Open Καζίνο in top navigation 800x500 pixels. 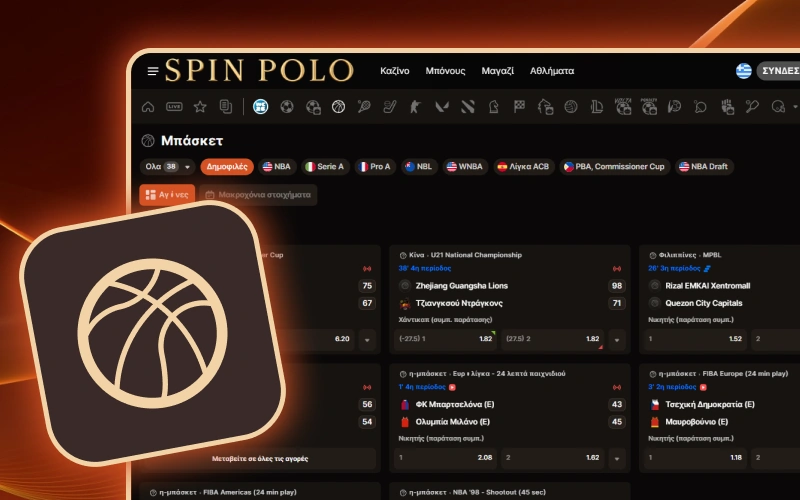tap(394, 71)
